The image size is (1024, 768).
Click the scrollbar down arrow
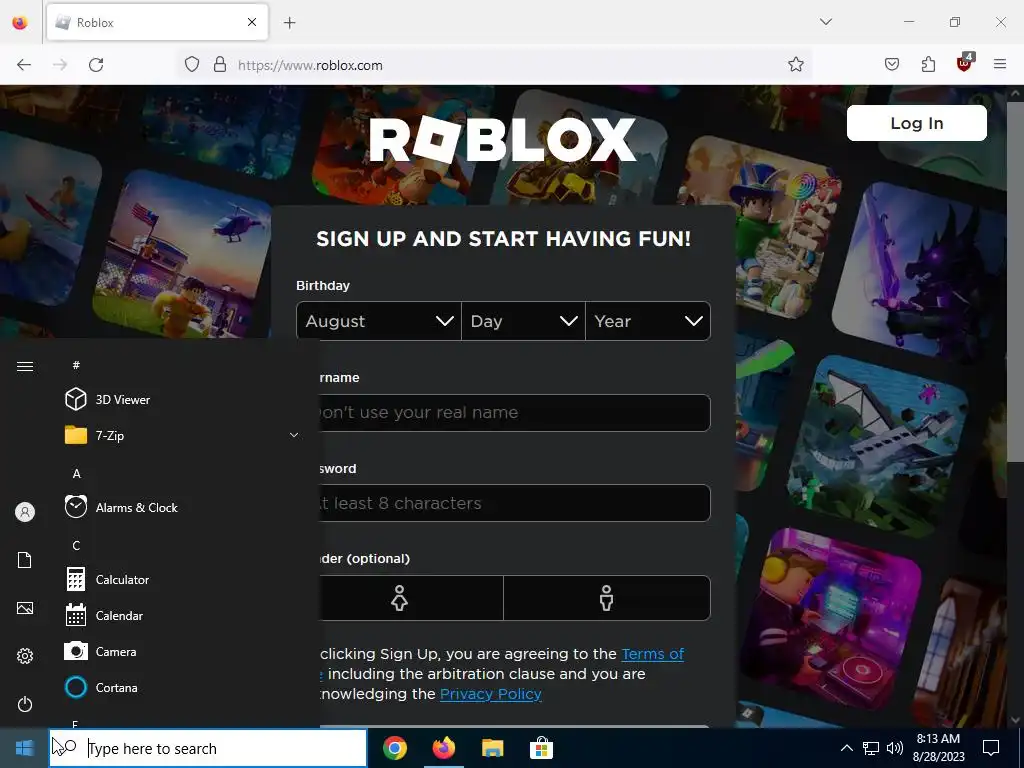point(1014,720)
